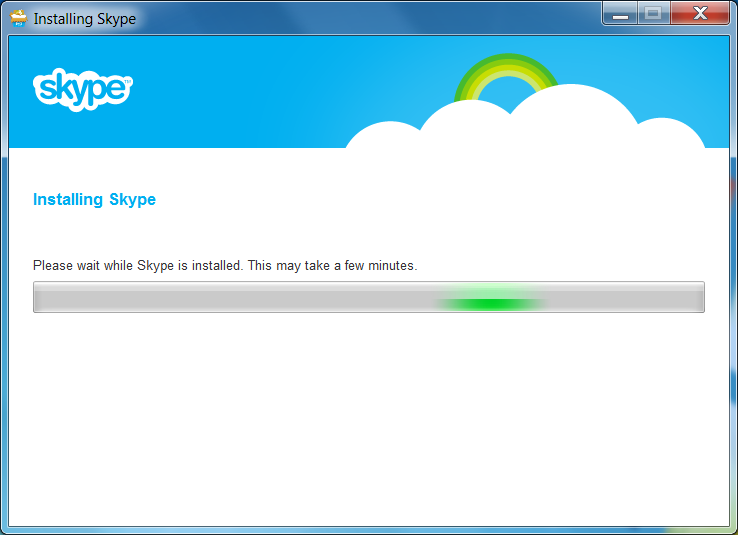Click the green glow on the progress bar
Image resolution: width=738 pixels, height=535 pixels.
point(490,302)
